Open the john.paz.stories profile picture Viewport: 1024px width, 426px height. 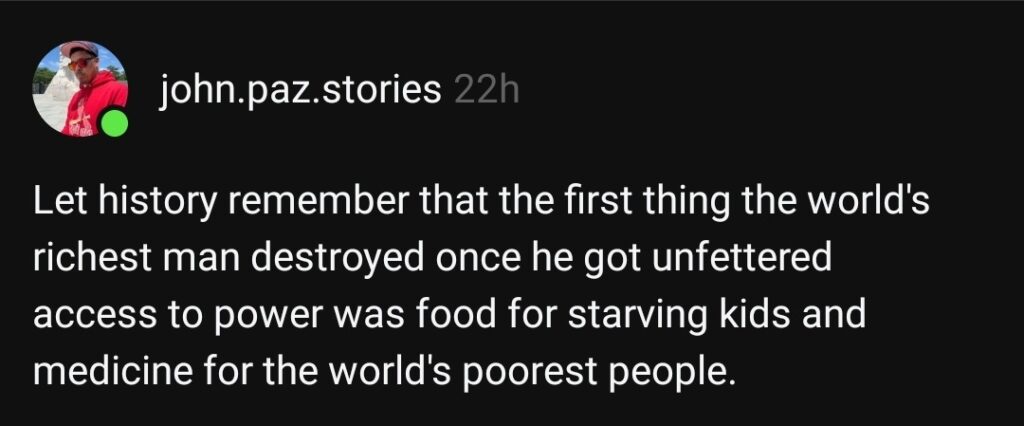(80, 89)
